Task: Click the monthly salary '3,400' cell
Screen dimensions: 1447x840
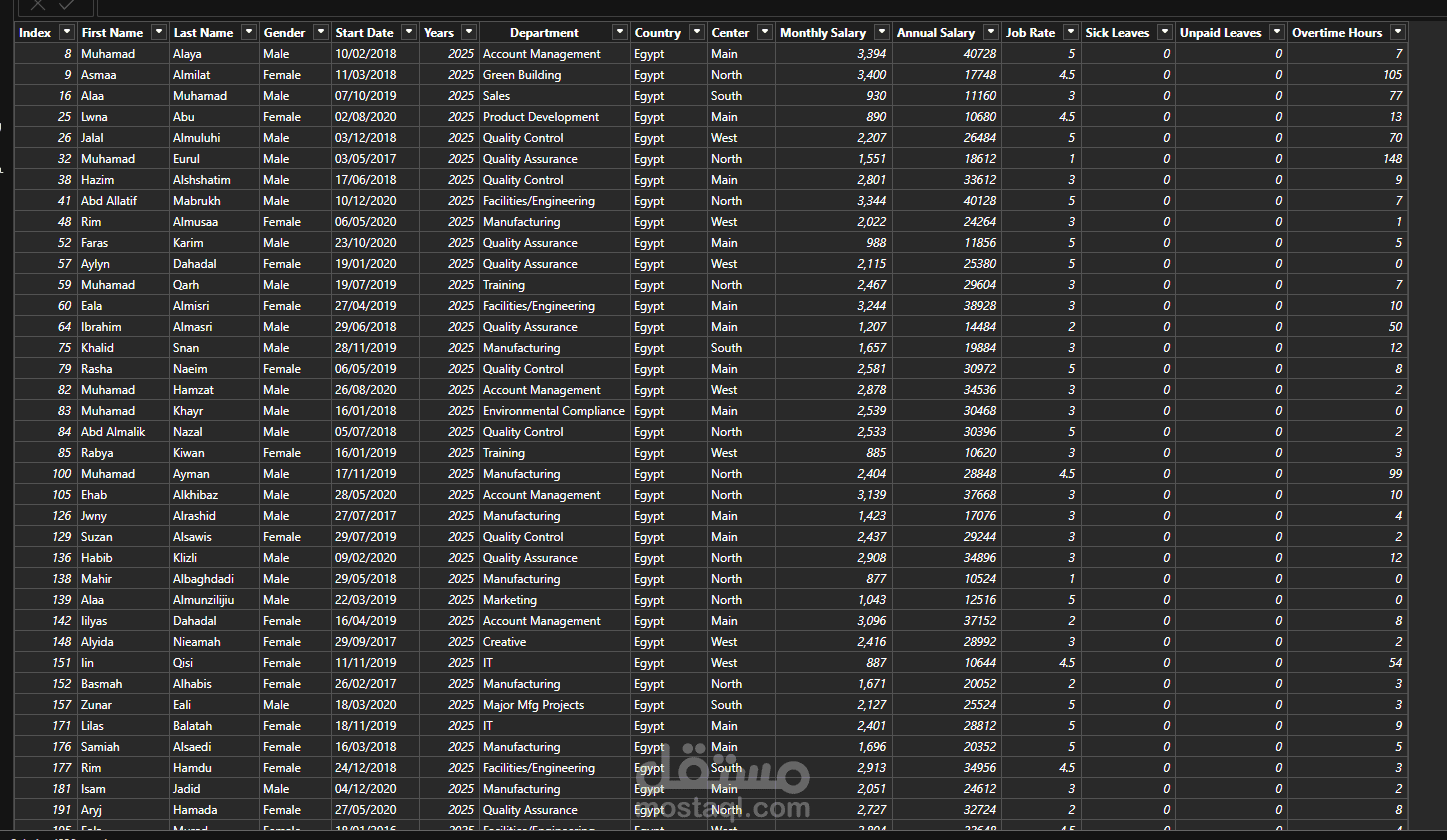Action: click(833, 75)
